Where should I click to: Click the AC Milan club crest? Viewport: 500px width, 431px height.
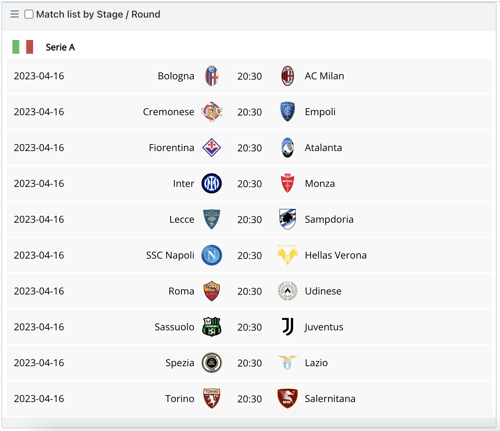(x=287, y=76)
